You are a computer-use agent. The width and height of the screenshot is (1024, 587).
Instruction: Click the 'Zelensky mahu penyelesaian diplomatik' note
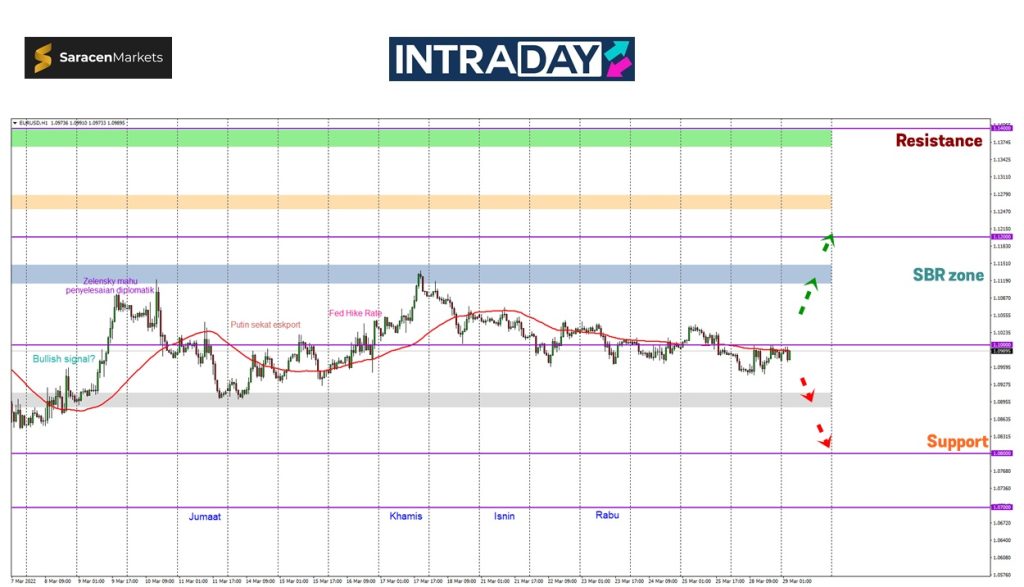tap(110, 285)
